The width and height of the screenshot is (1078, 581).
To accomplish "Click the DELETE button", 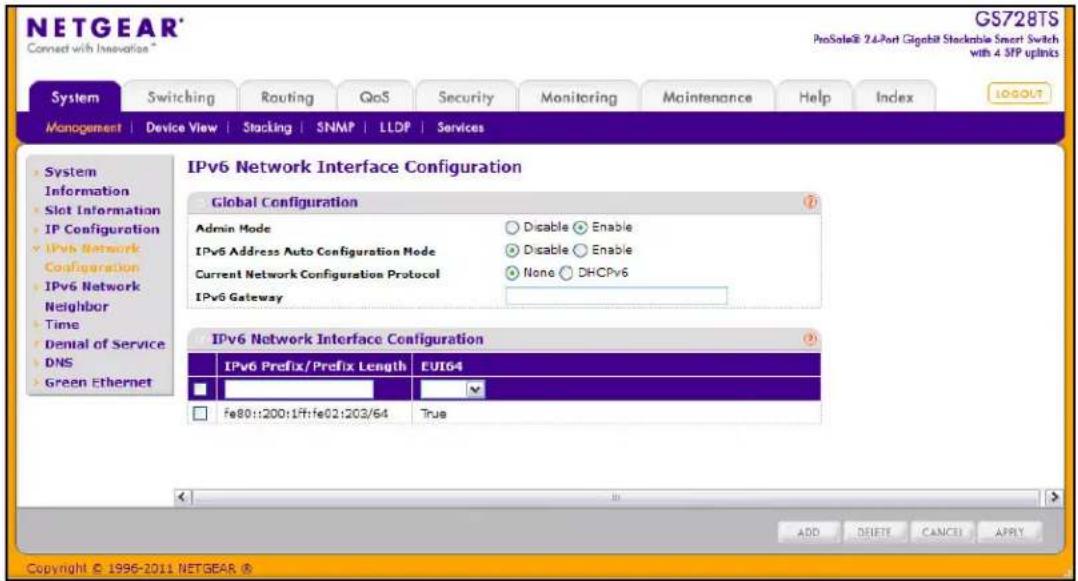I will click(874, 532).
